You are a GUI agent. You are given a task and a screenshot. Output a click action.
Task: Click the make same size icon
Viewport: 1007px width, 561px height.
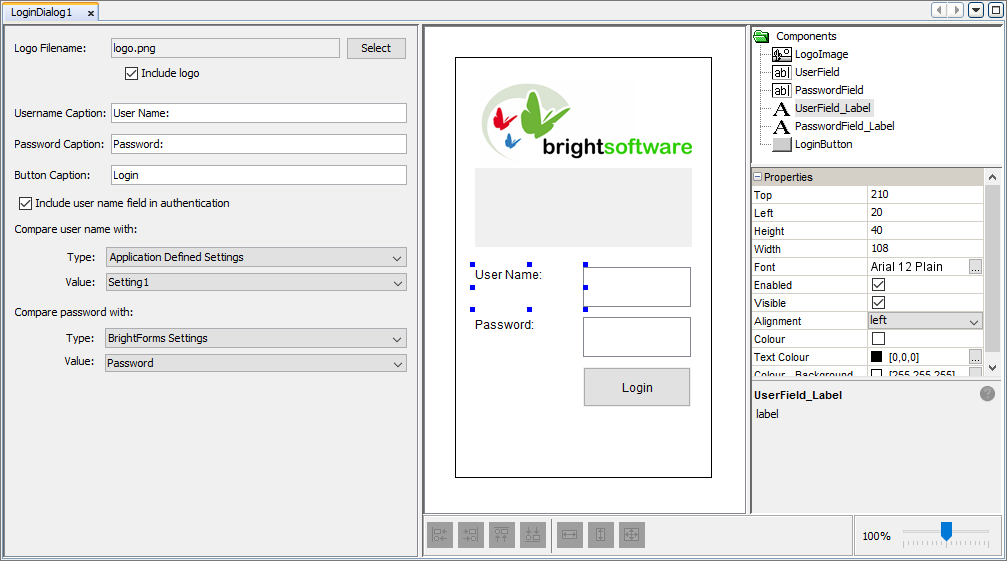click(631, 535)
